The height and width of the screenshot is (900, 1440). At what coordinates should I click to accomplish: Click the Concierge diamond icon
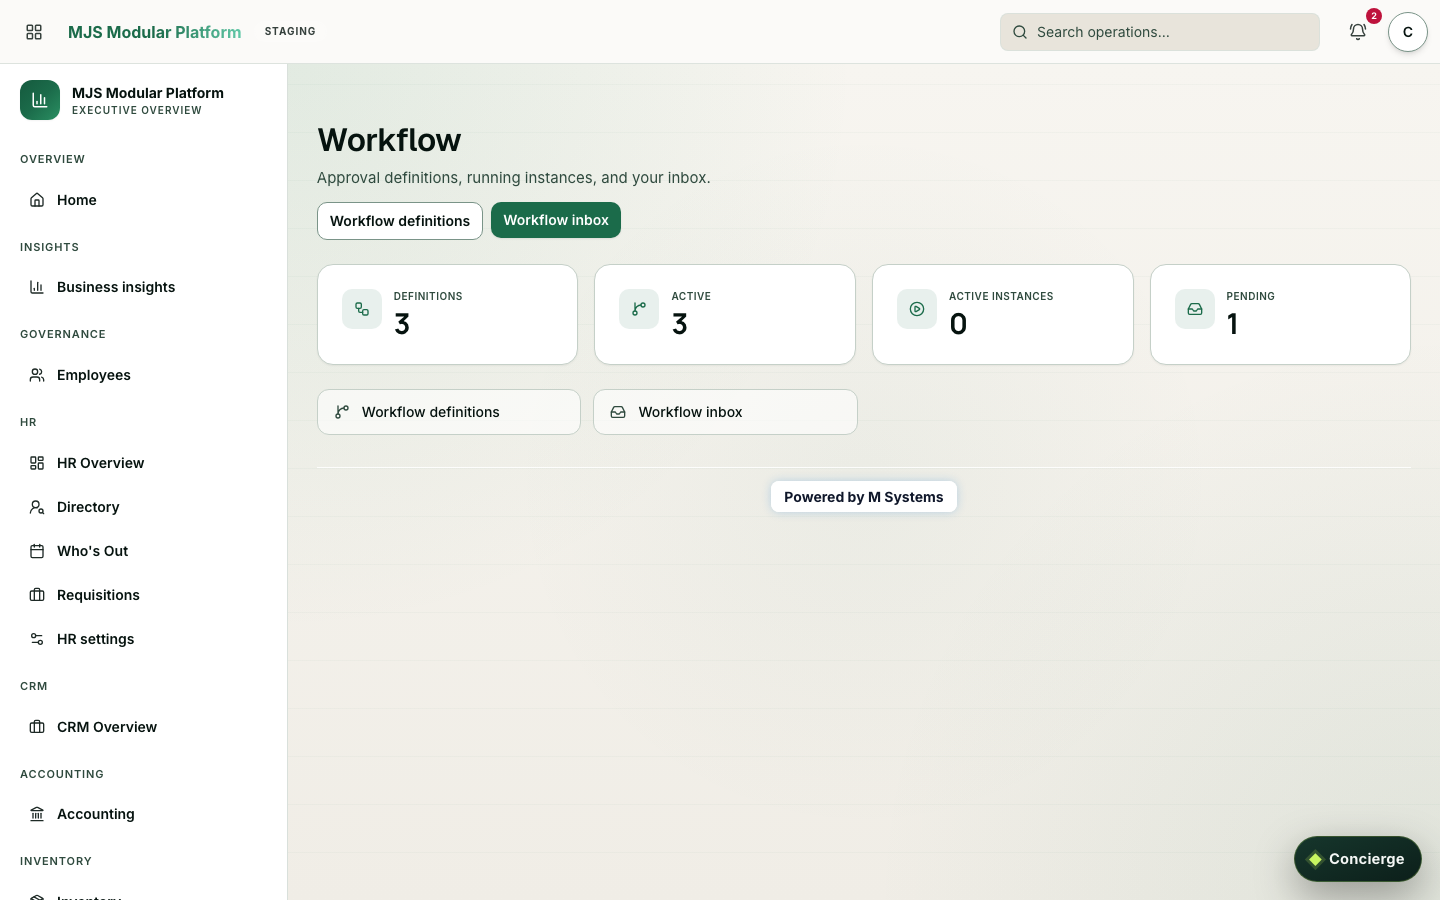pos(1315,859)
